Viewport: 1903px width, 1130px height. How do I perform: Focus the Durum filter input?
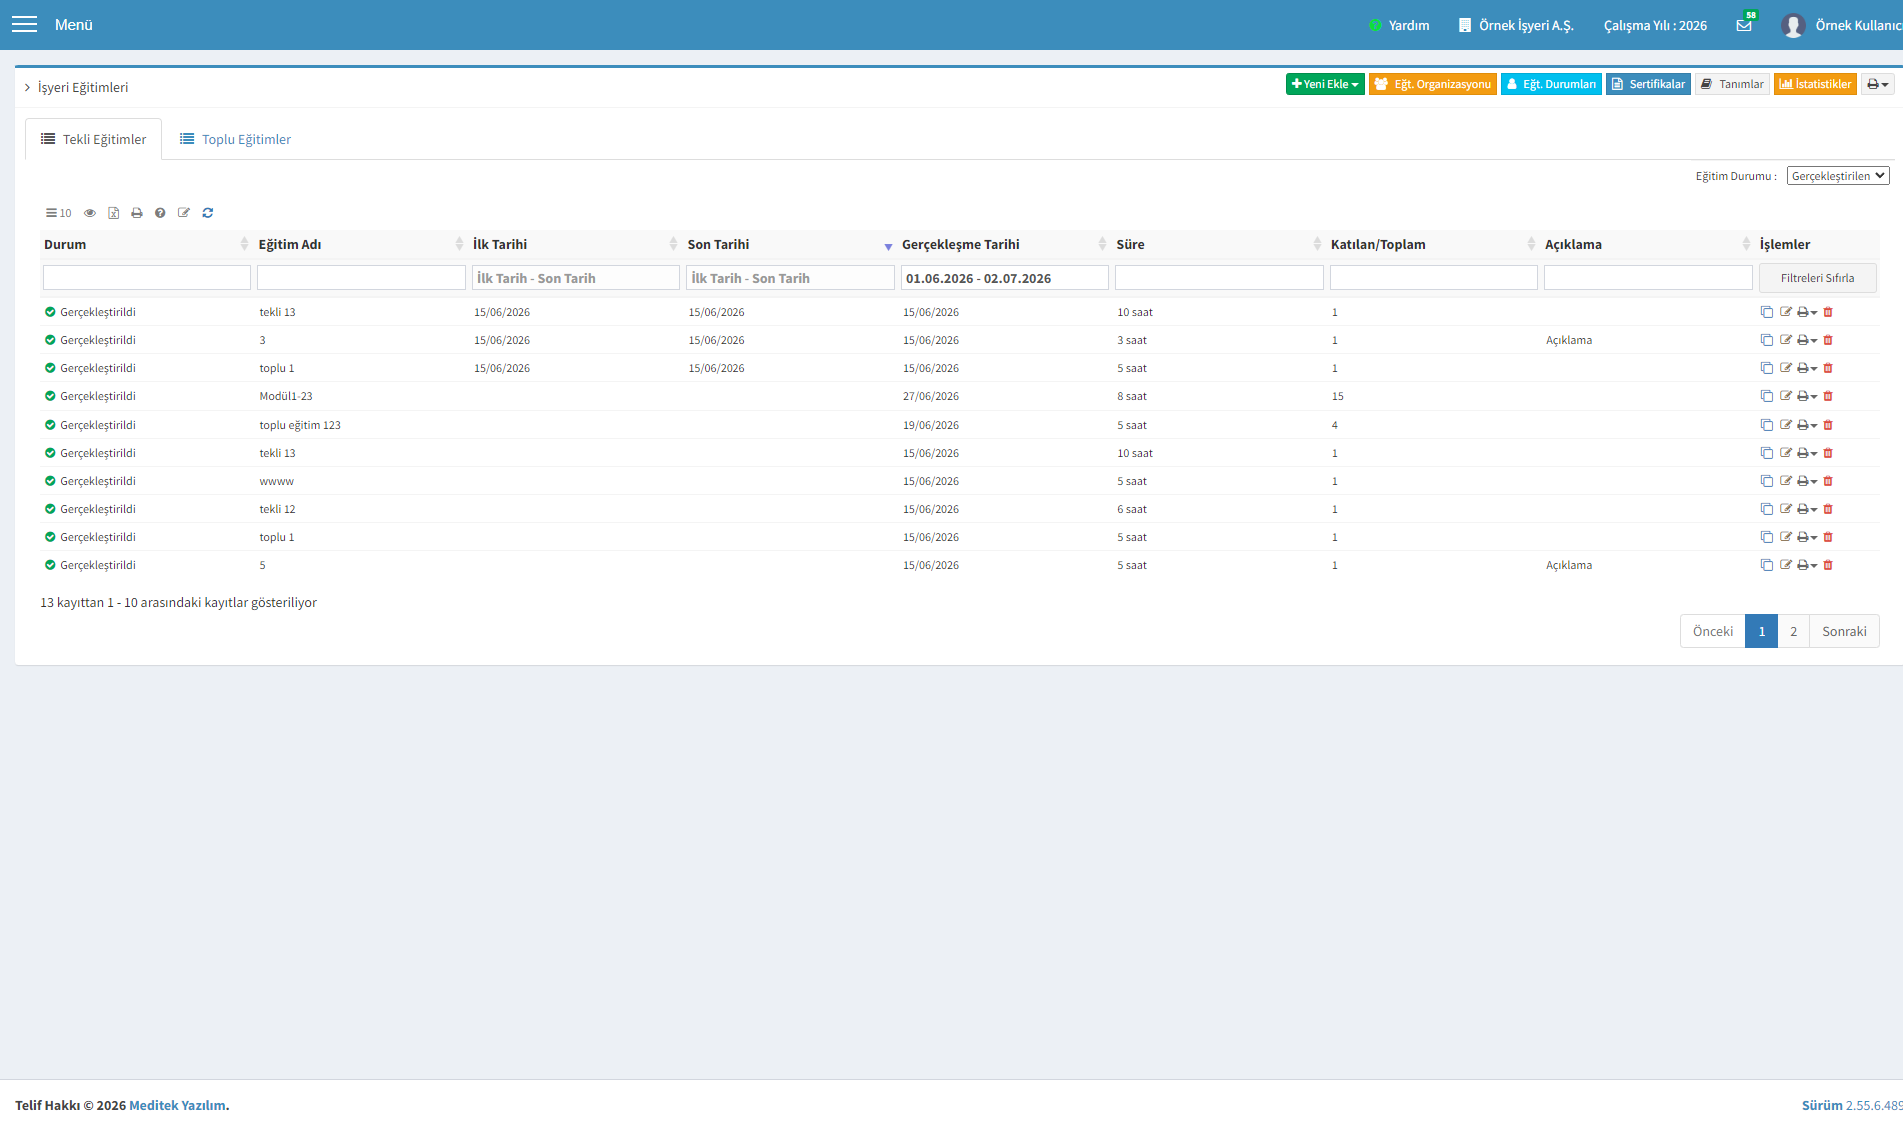pyautogui.click(x=147, y=278)
